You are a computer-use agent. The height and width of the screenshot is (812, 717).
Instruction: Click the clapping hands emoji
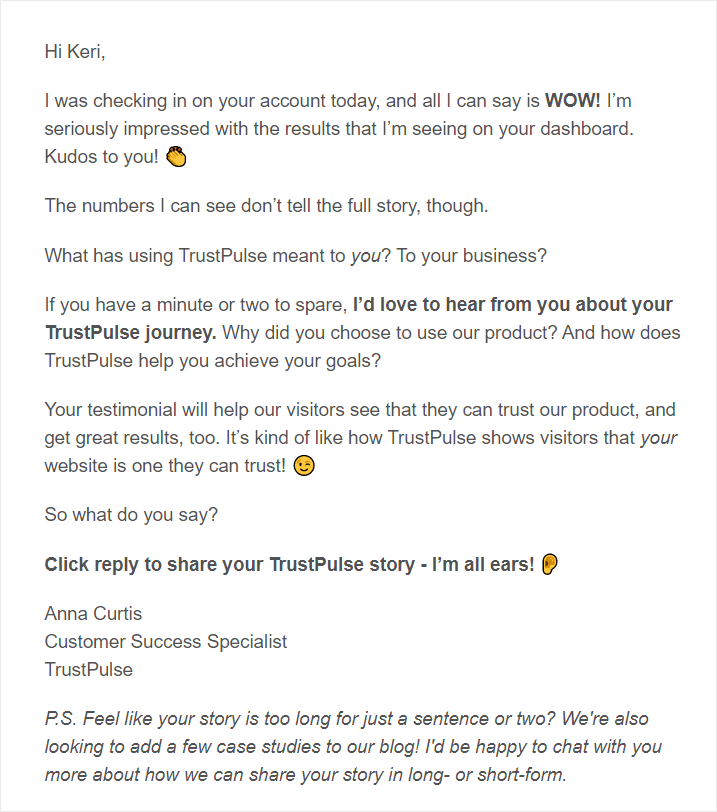pyautogui.click(x=177, y=157)
